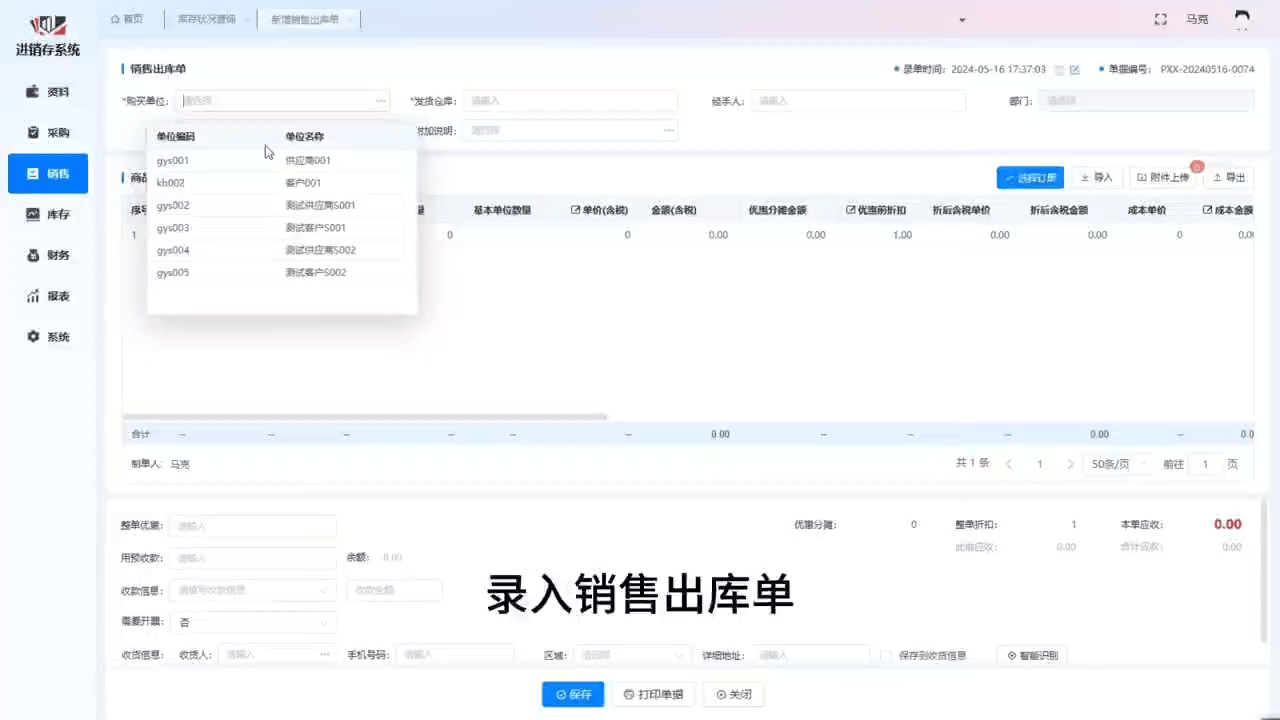Click the 经手人 input field
Viewport: 1280px width, 720px height.
pyautogui.click(x=858, y=101)
